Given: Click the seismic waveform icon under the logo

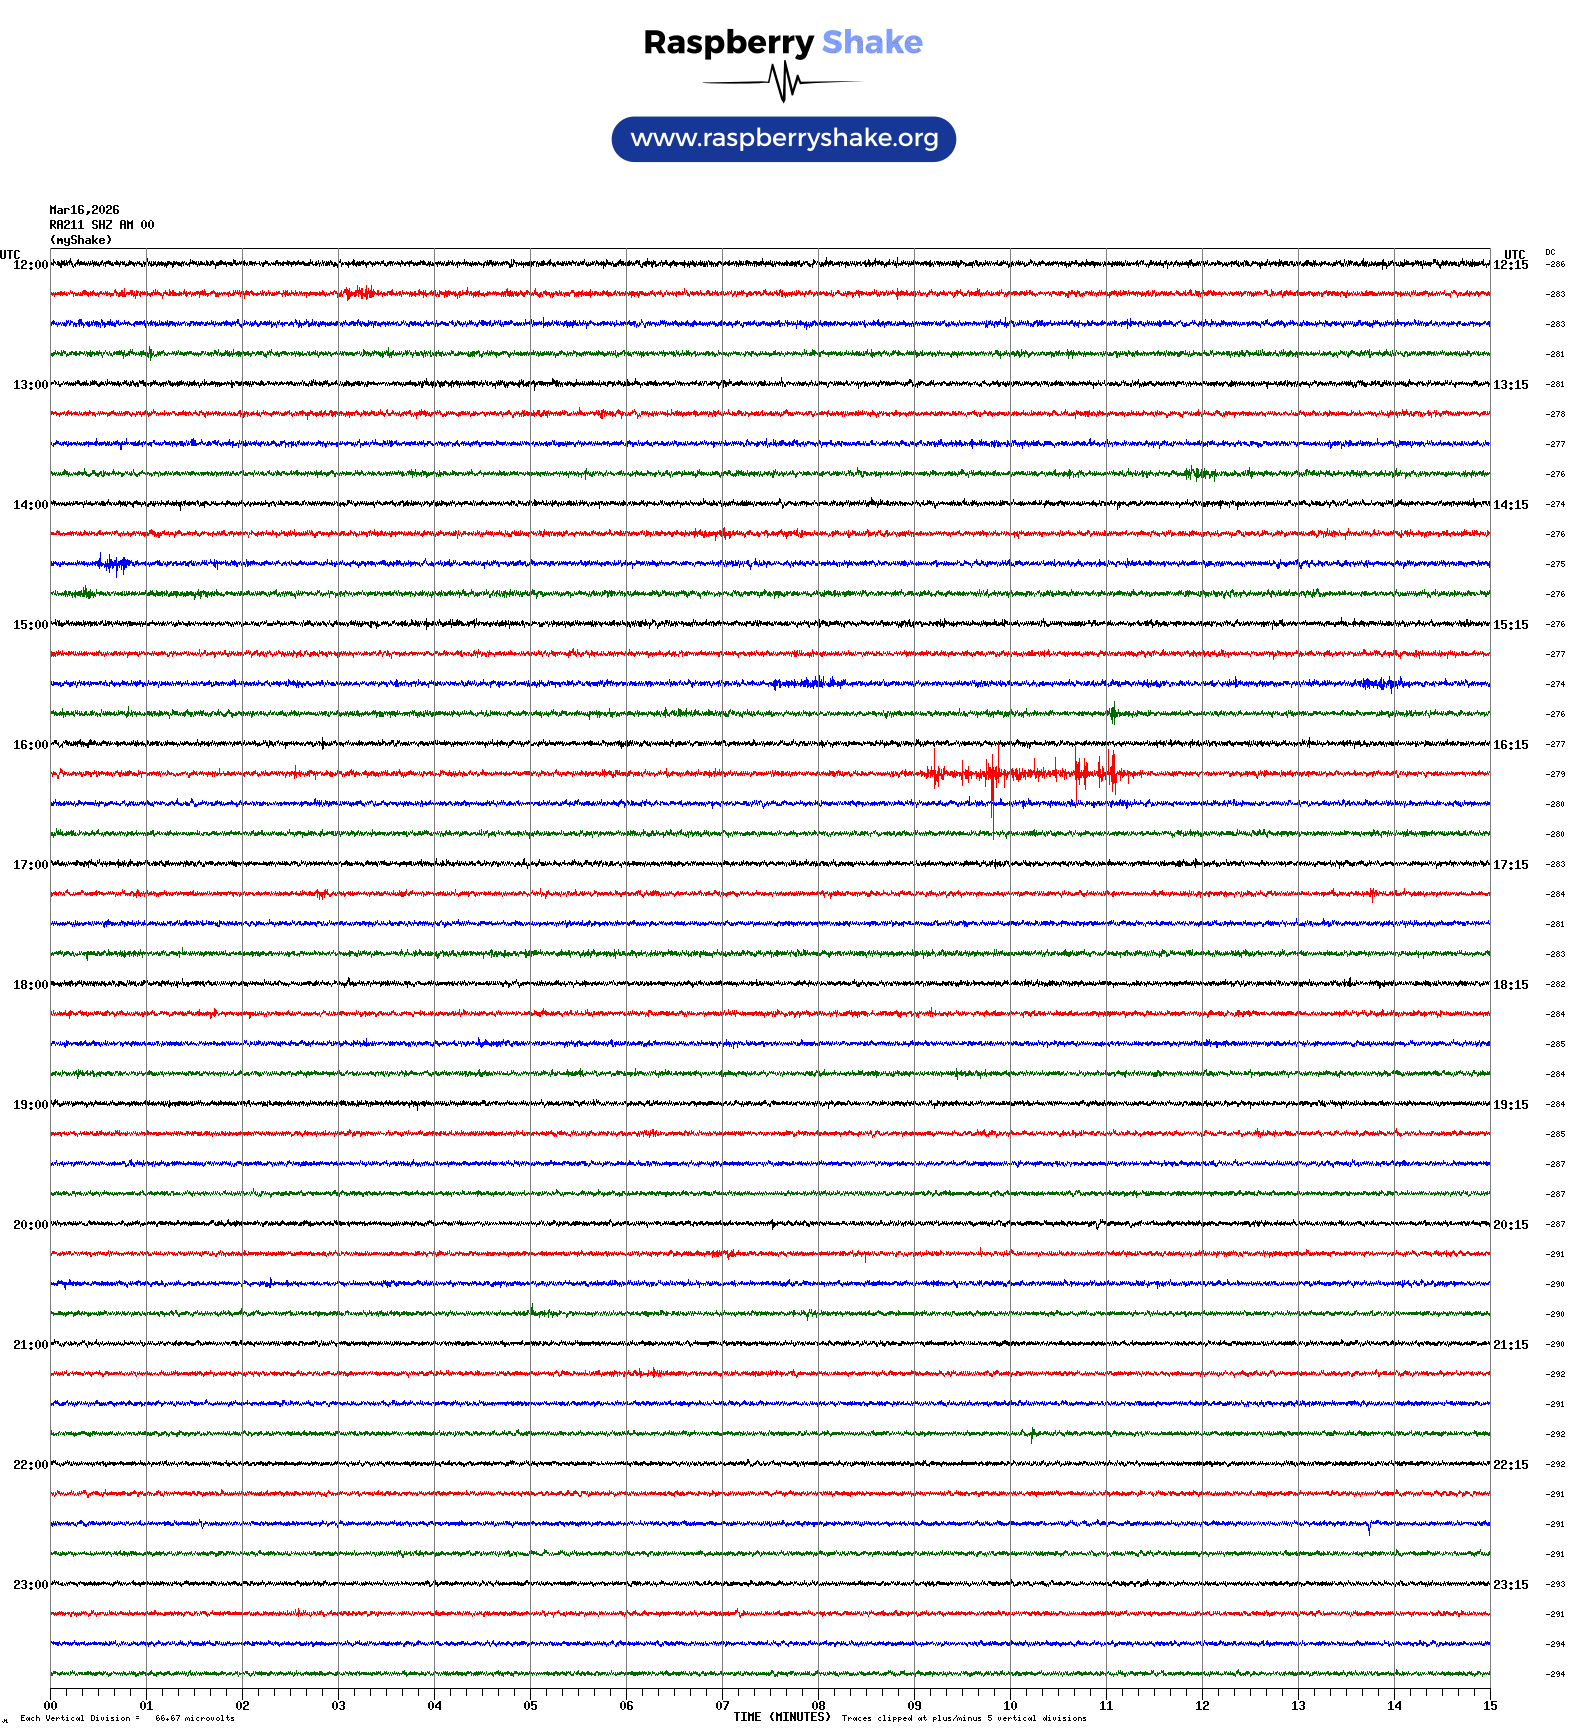Looking at the screenshot, I should pyautogui.click(x=783, y=82).
